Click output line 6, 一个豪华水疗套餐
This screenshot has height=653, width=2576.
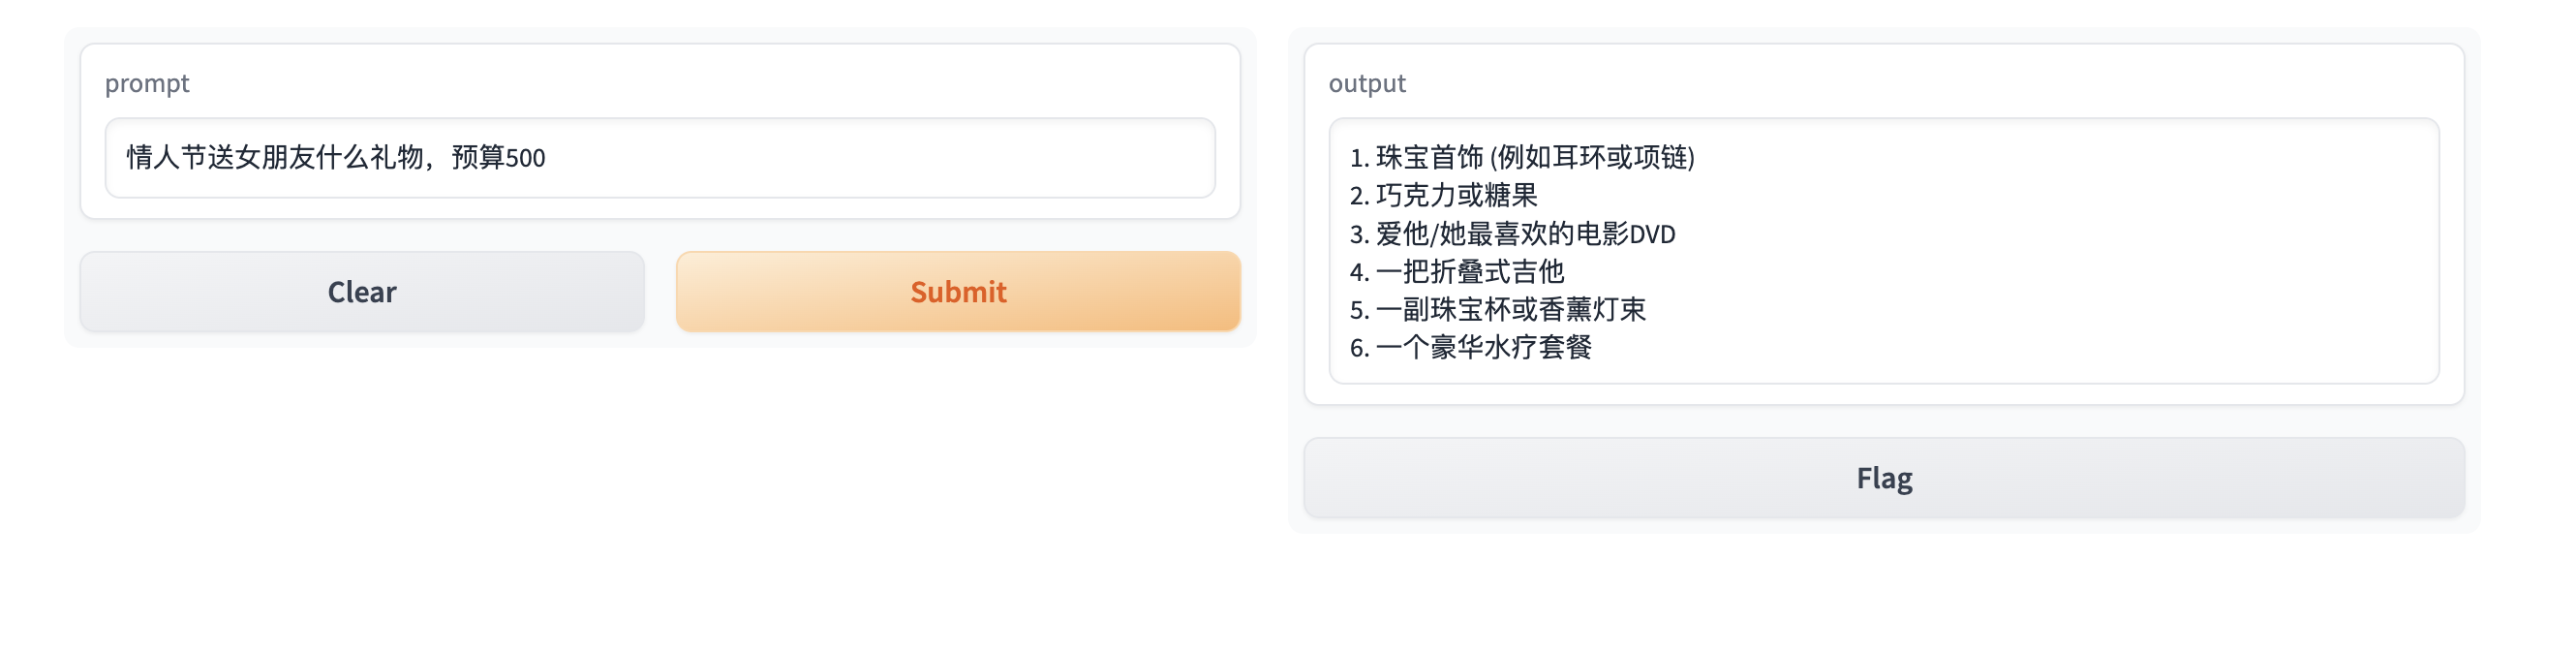(x=1470, y=347)
